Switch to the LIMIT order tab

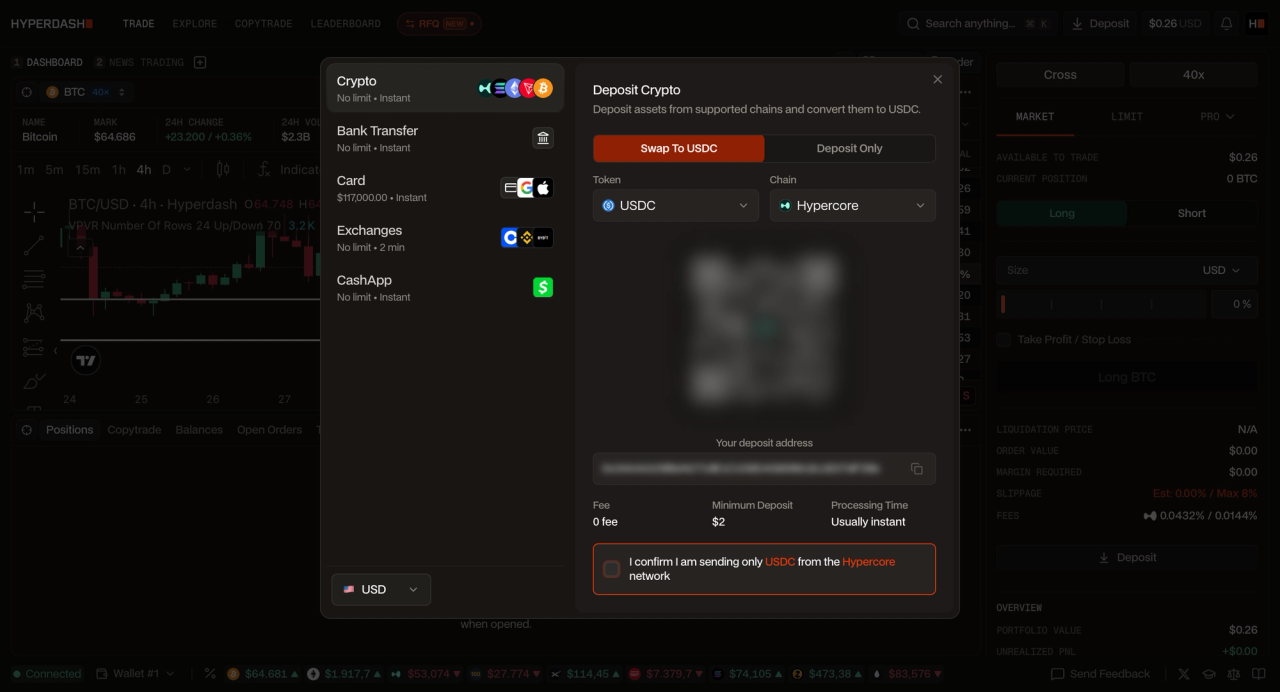[x=1126, y=117]
